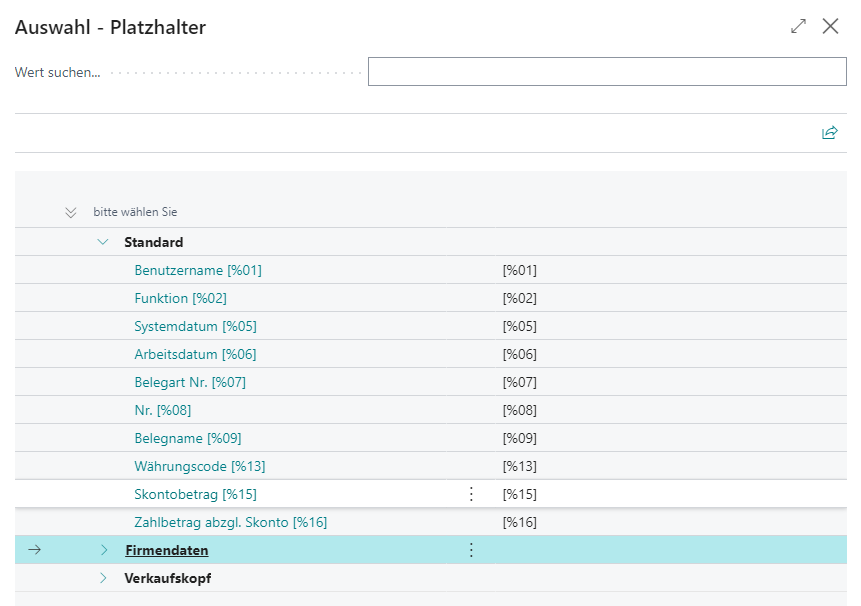
Task: Expand the Firmendaten group
Action: pyautogui.click(x=104, y=550)
